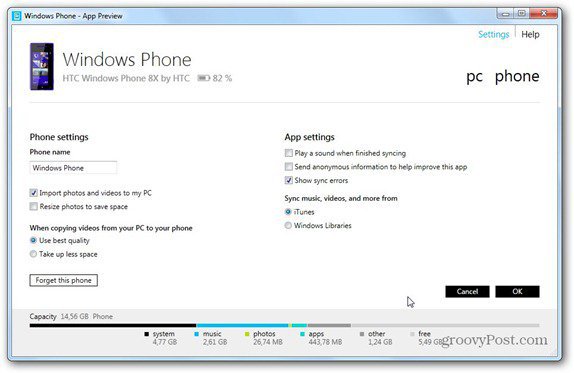
Task: Click the '14,56 GB' capacity value
Action: tap(75, 317)
